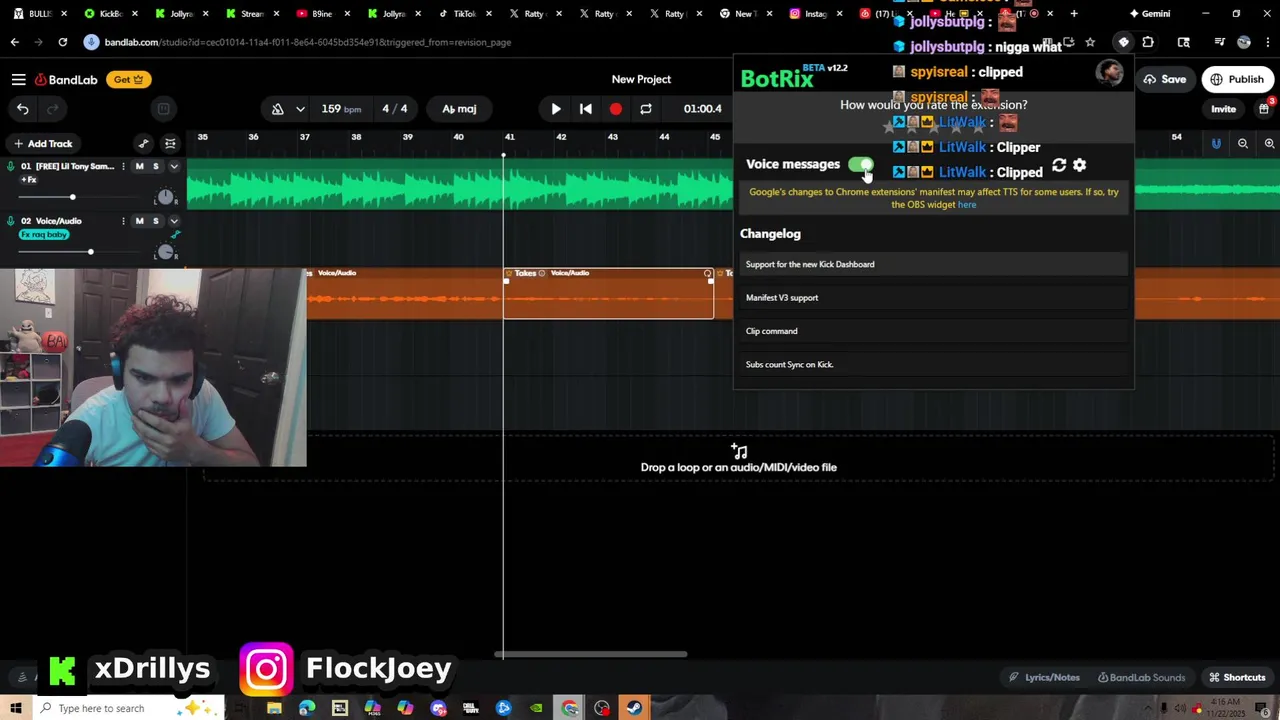Expand track 02 options chevron
The width and height of the screenshot is (1280, 720).
[174, 221]
